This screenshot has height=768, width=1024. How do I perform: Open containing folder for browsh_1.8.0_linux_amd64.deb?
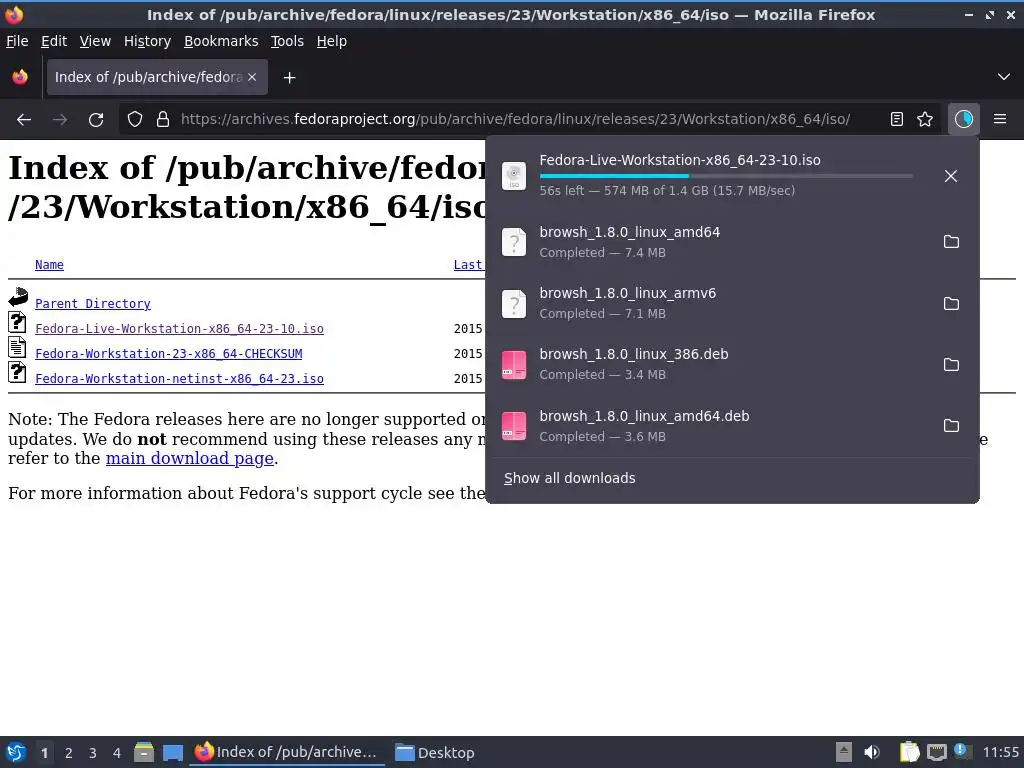952,426
